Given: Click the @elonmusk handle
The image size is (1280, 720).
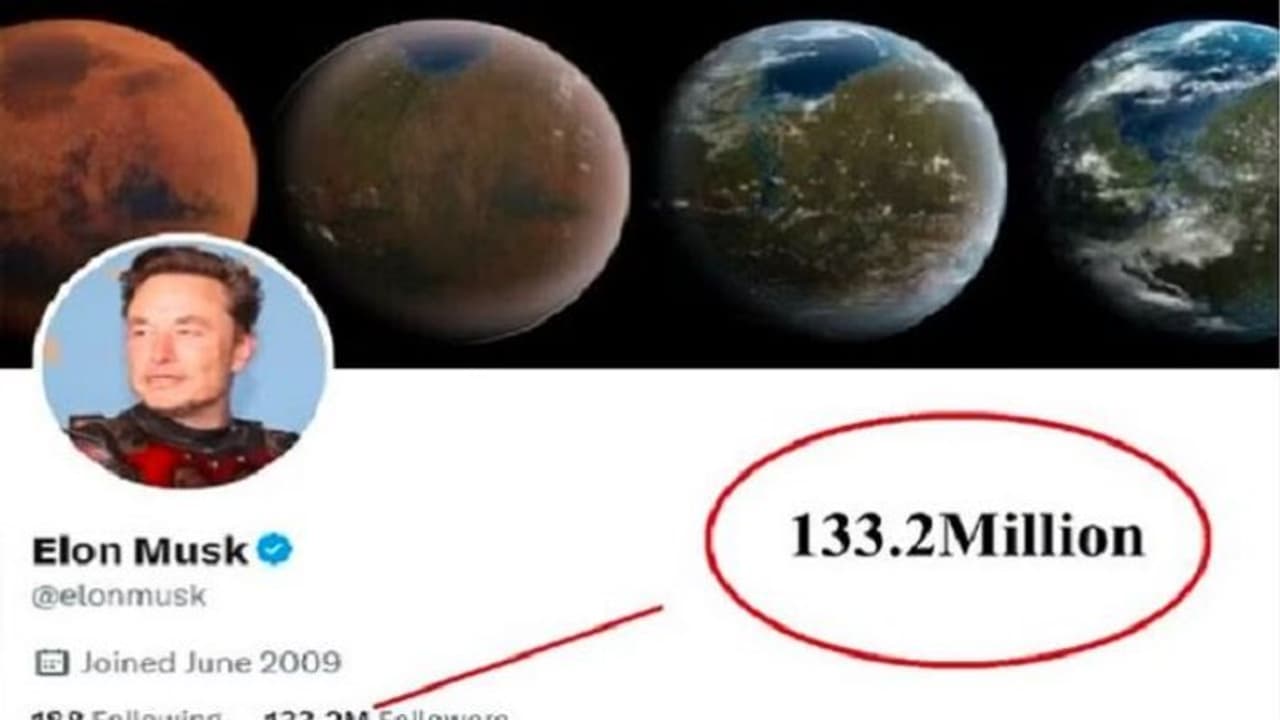Looking at the screenshot, I should (119, 596).
